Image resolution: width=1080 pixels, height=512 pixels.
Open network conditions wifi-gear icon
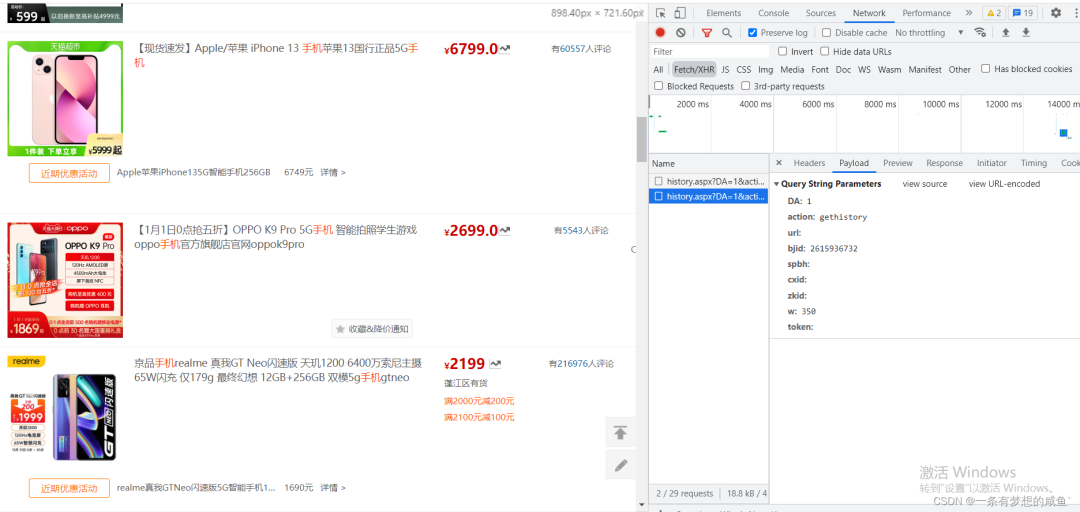click(980, 32)
